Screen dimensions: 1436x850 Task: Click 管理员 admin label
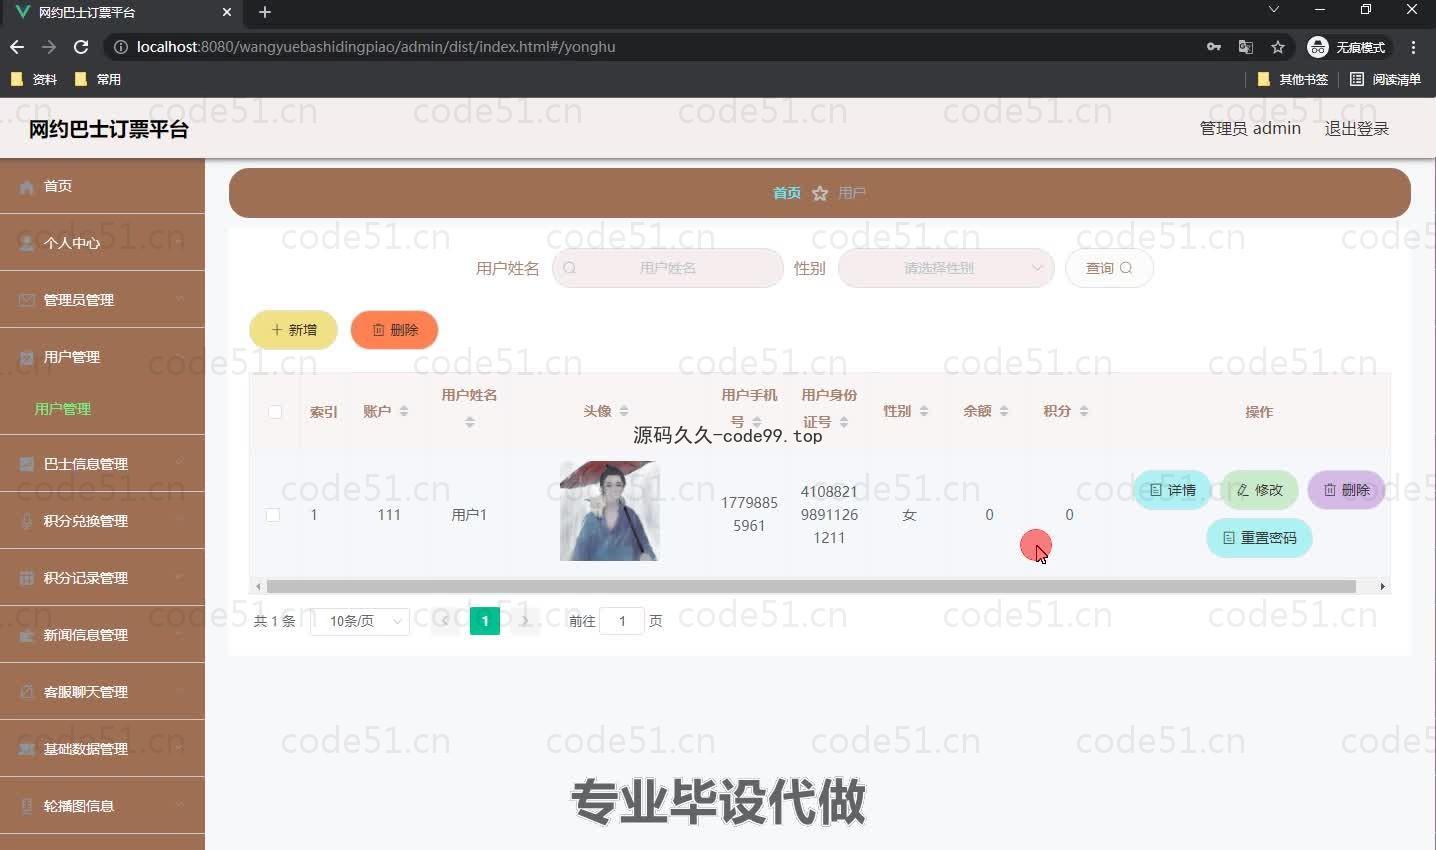coord(1250,128)
